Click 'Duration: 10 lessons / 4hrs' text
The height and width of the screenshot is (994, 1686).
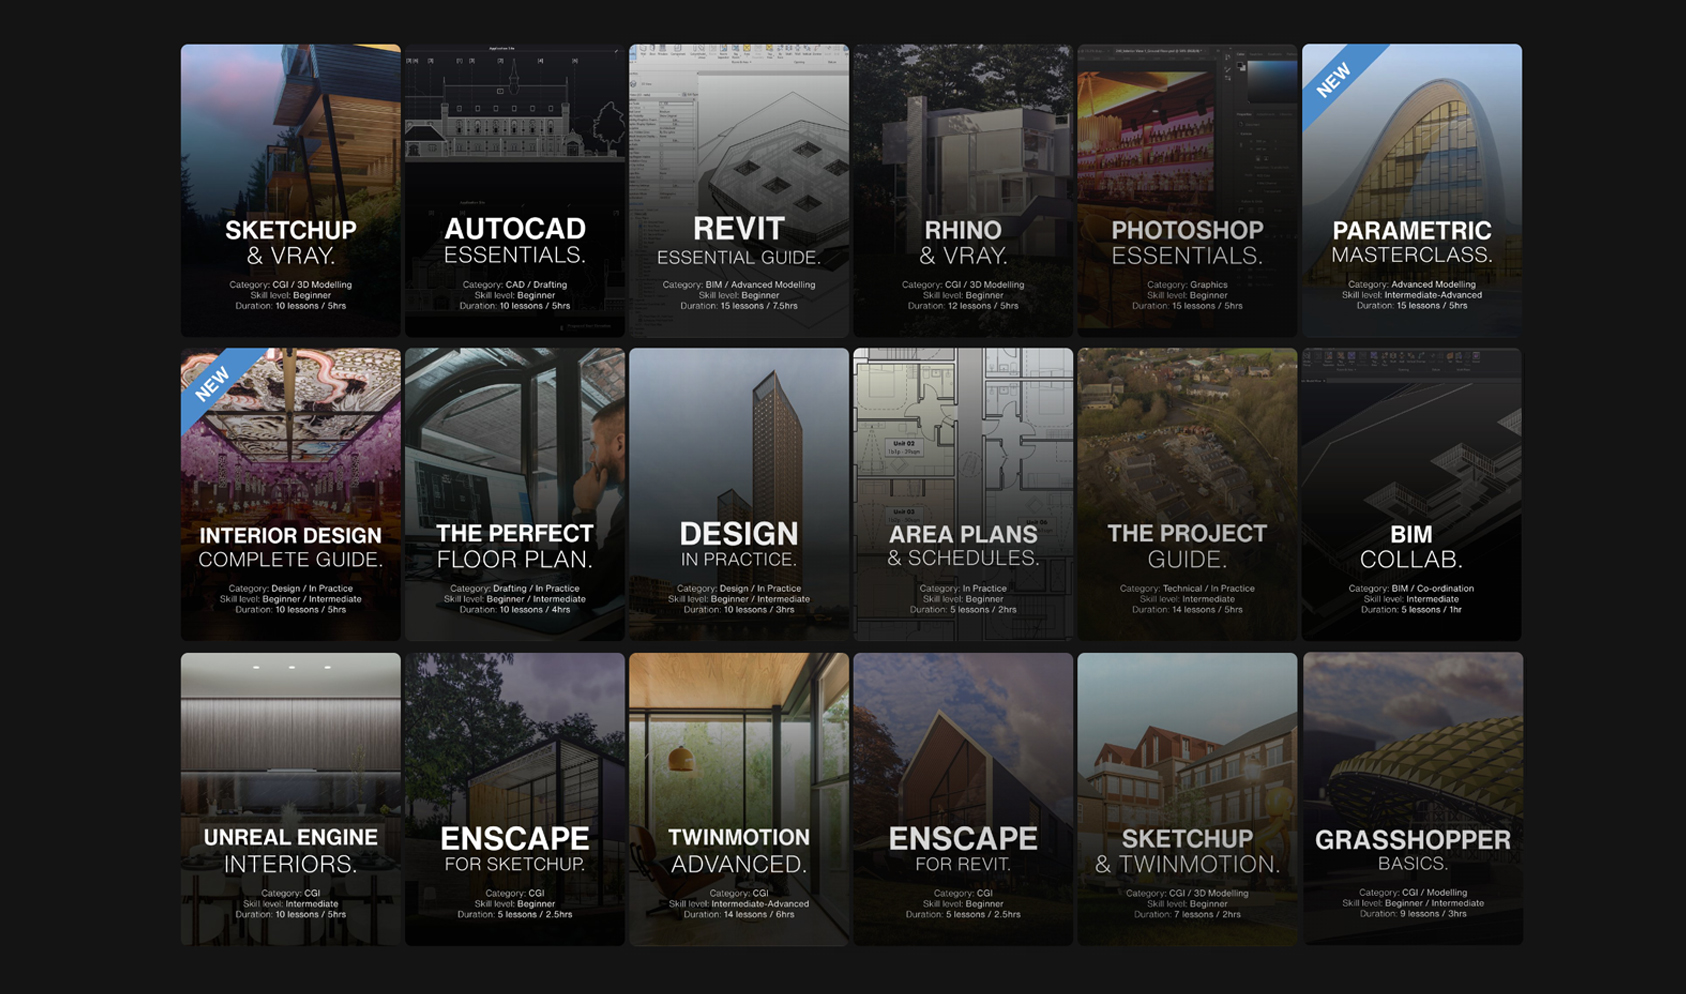tap(514, 610)
